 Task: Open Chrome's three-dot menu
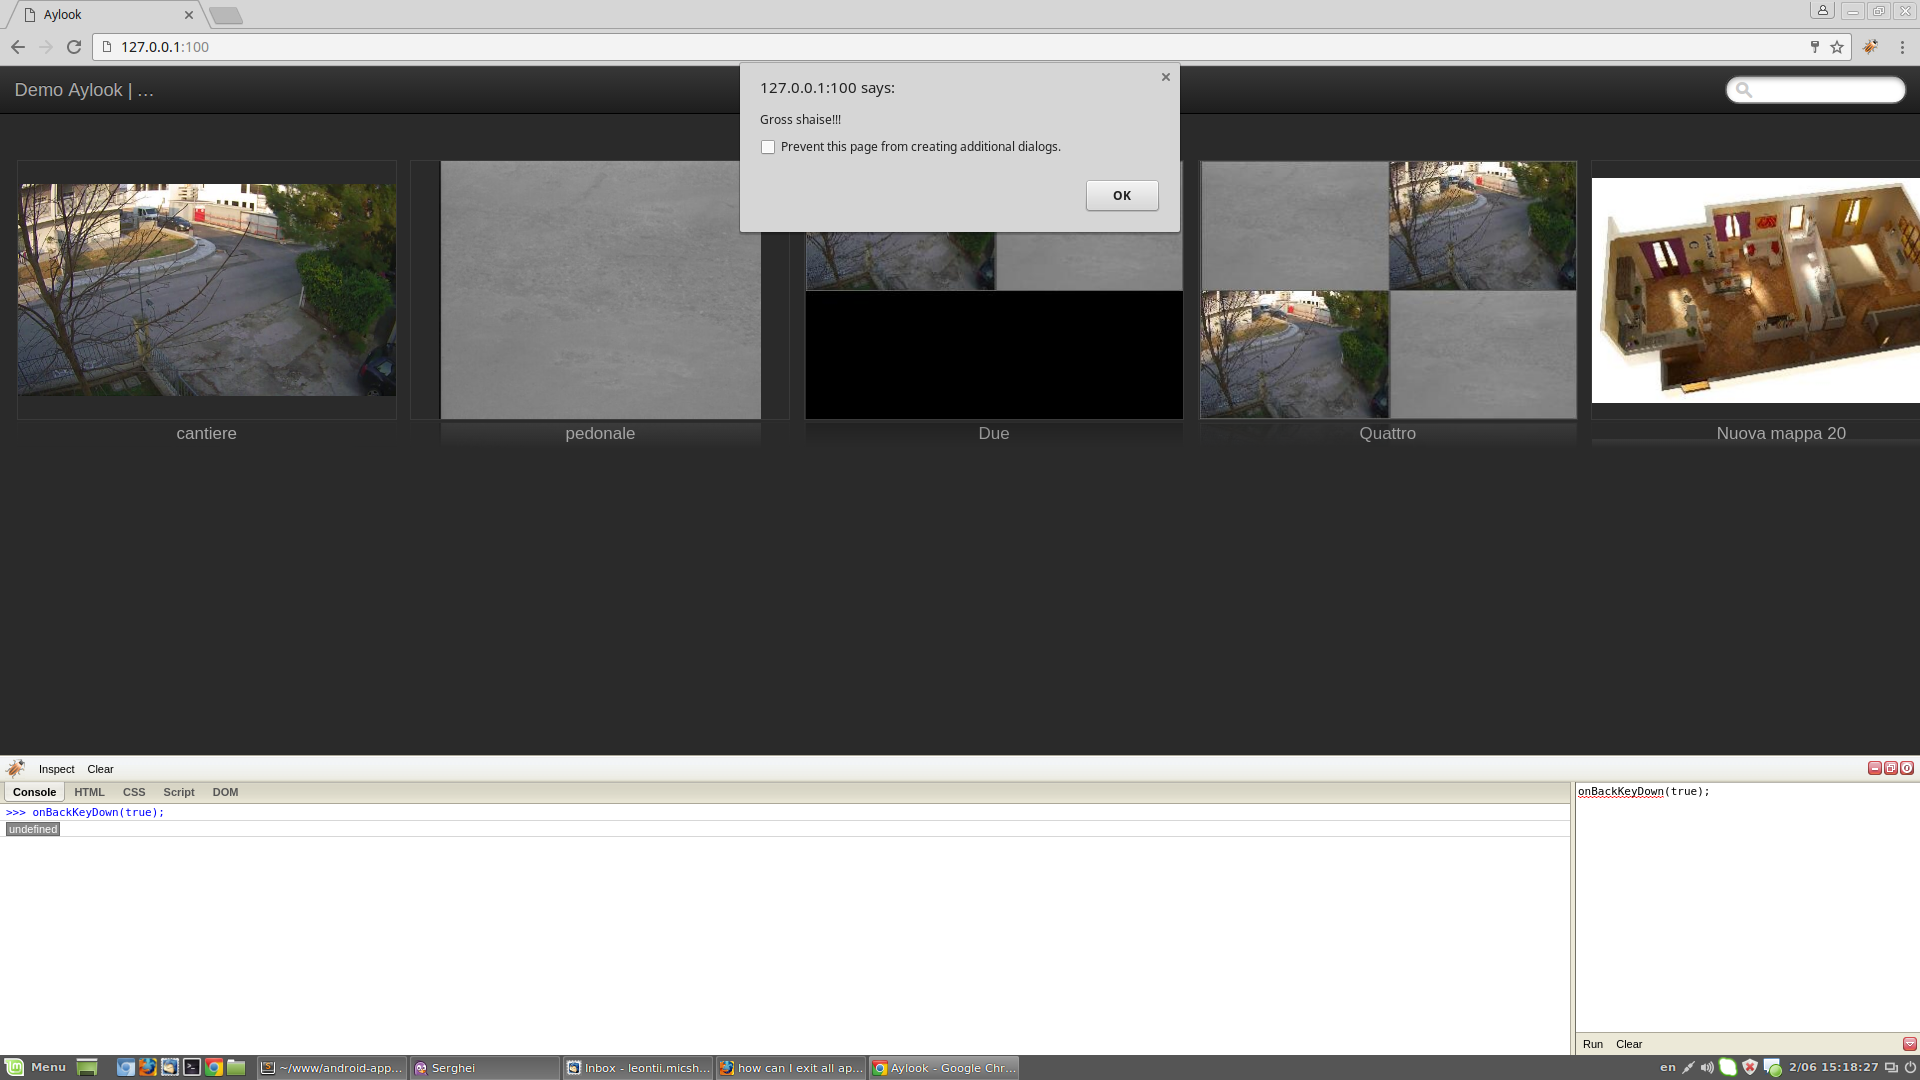click(x=1902, y=47)
